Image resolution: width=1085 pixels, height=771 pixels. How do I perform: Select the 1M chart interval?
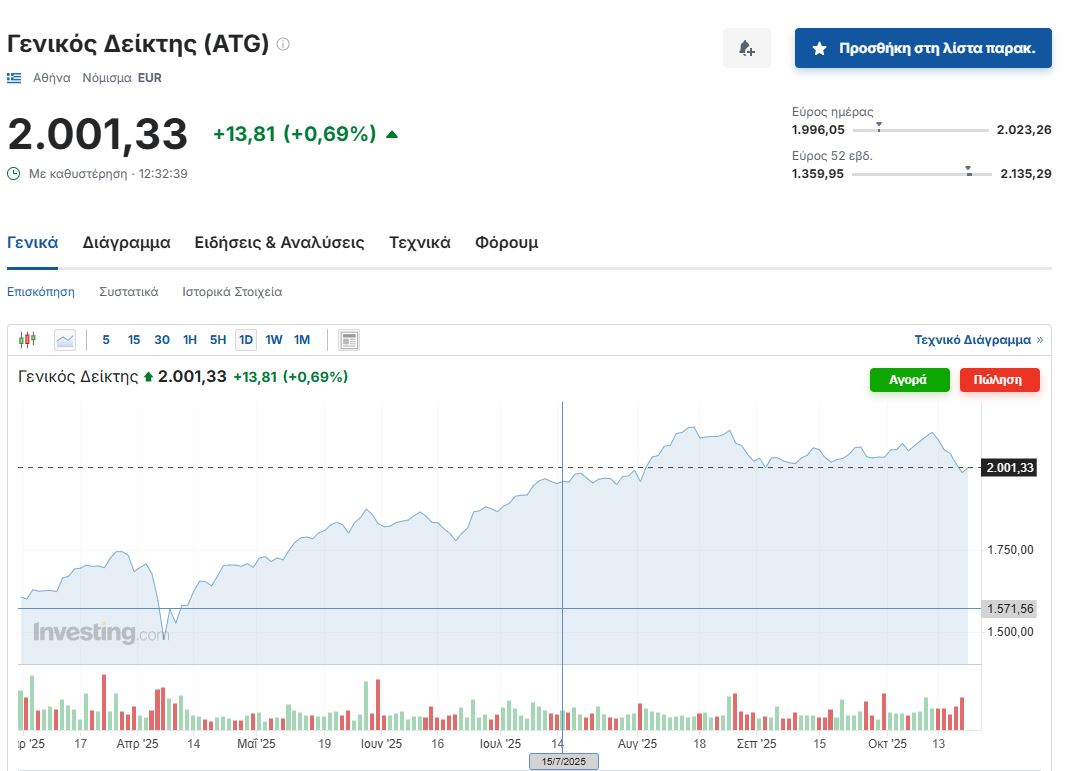302,340
